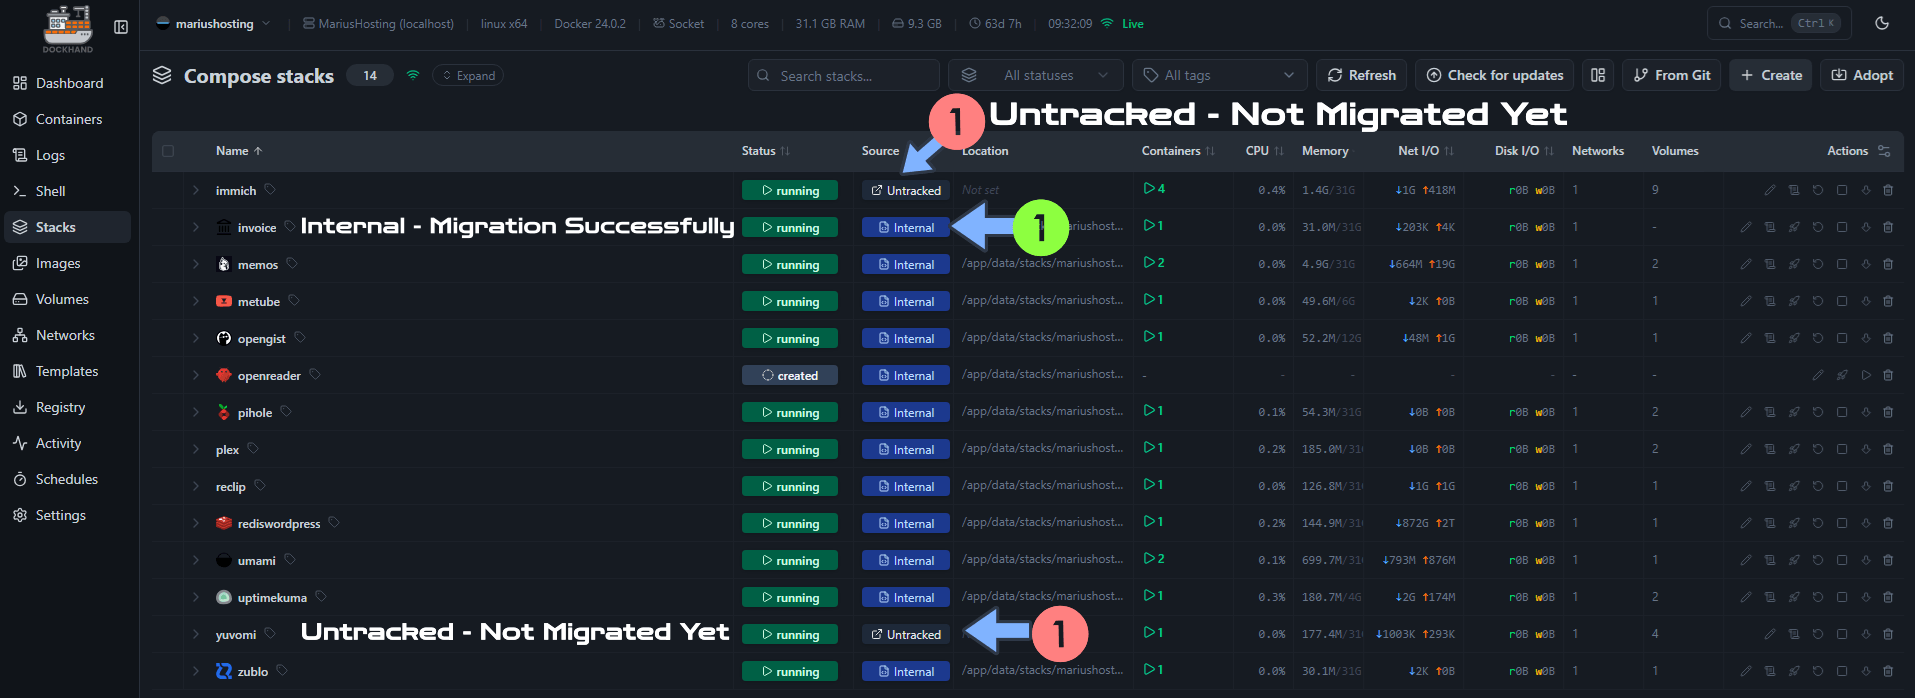This screenshot has height=698, width=1915.
Task: Expand the umami stack row
Action: click(x=196, y=560)
